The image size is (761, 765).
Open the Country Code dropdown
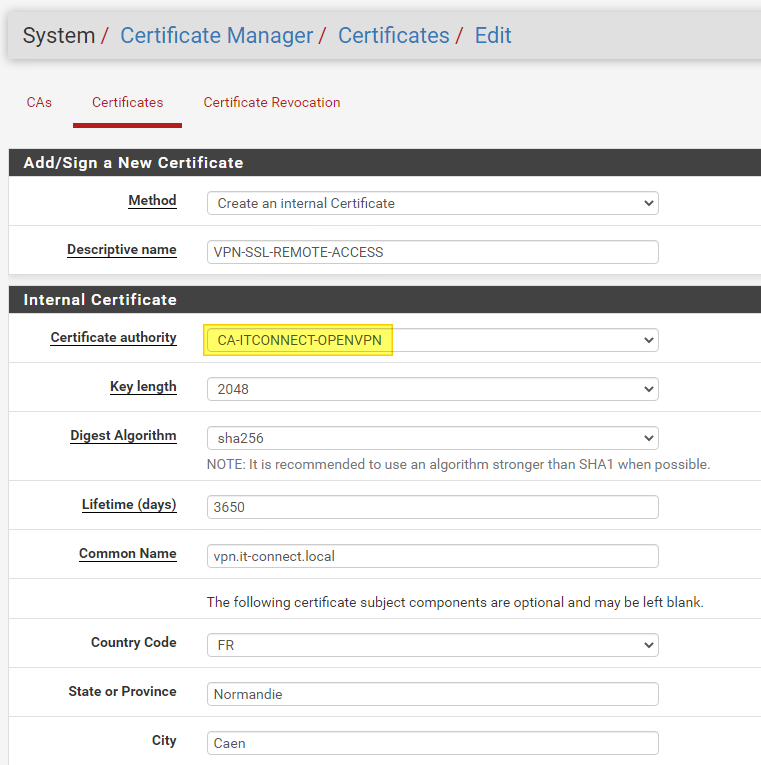(432, 645)
